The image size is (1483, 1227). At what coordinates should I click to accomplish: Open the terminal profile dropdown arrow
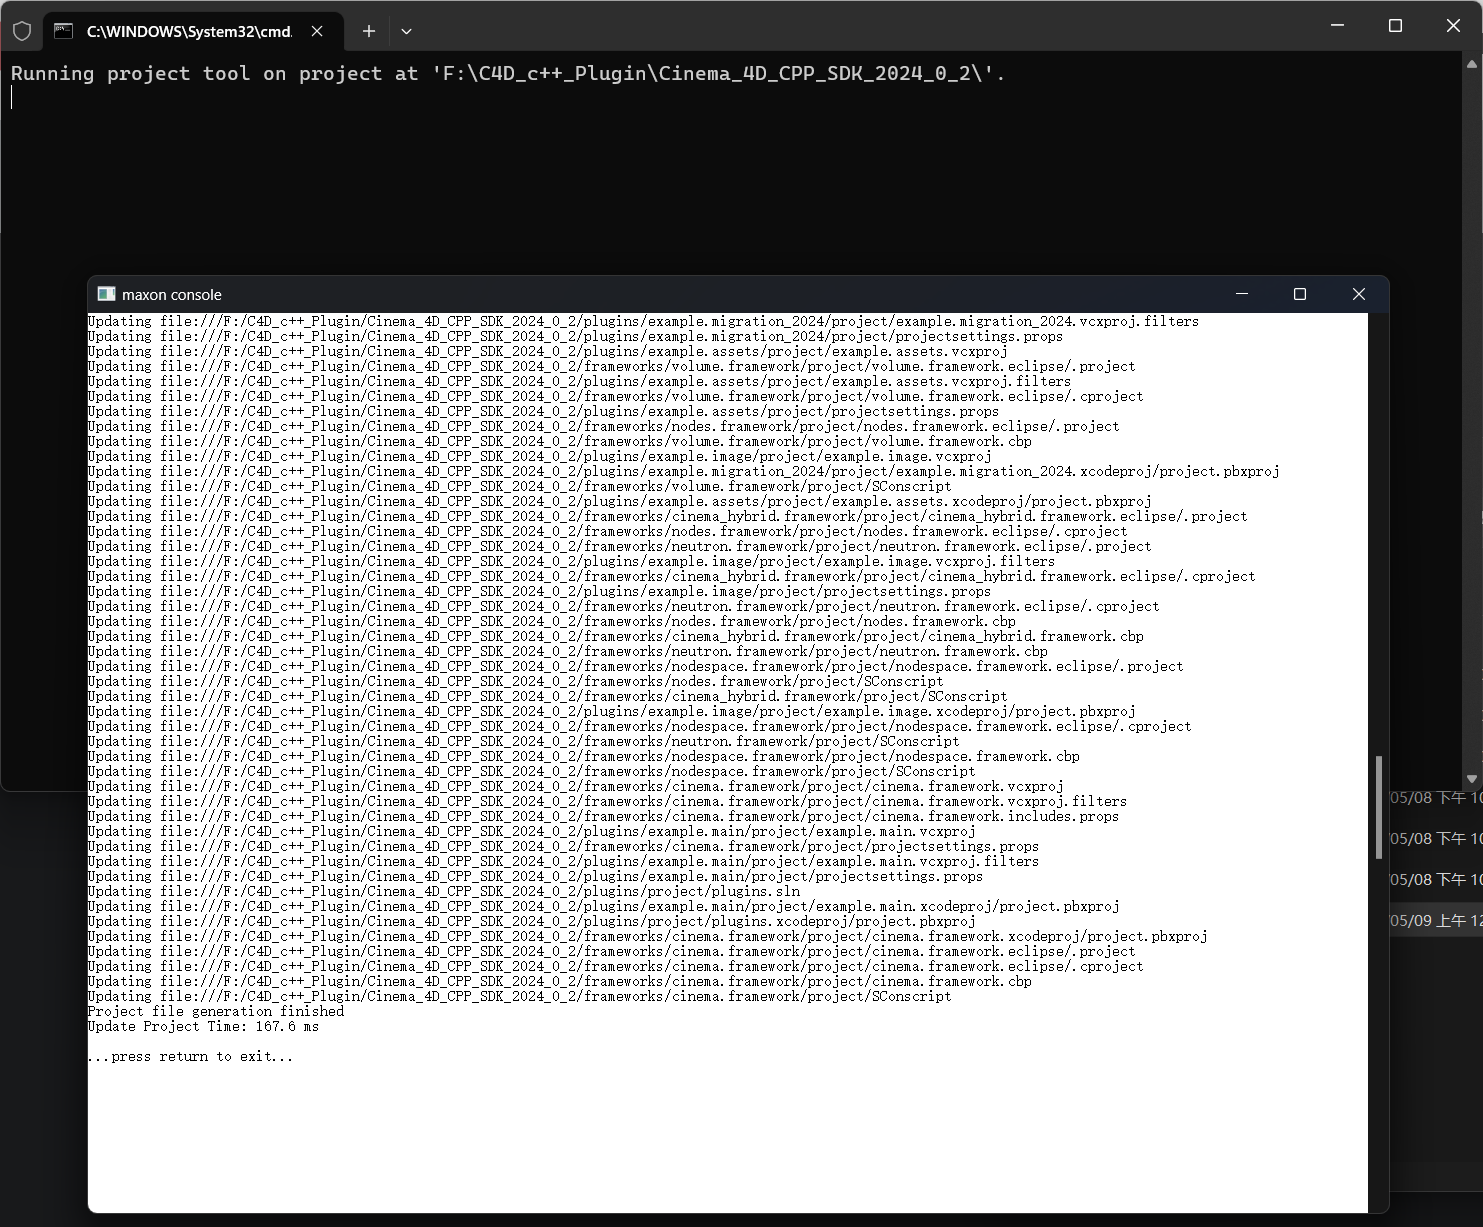point(406,31)
